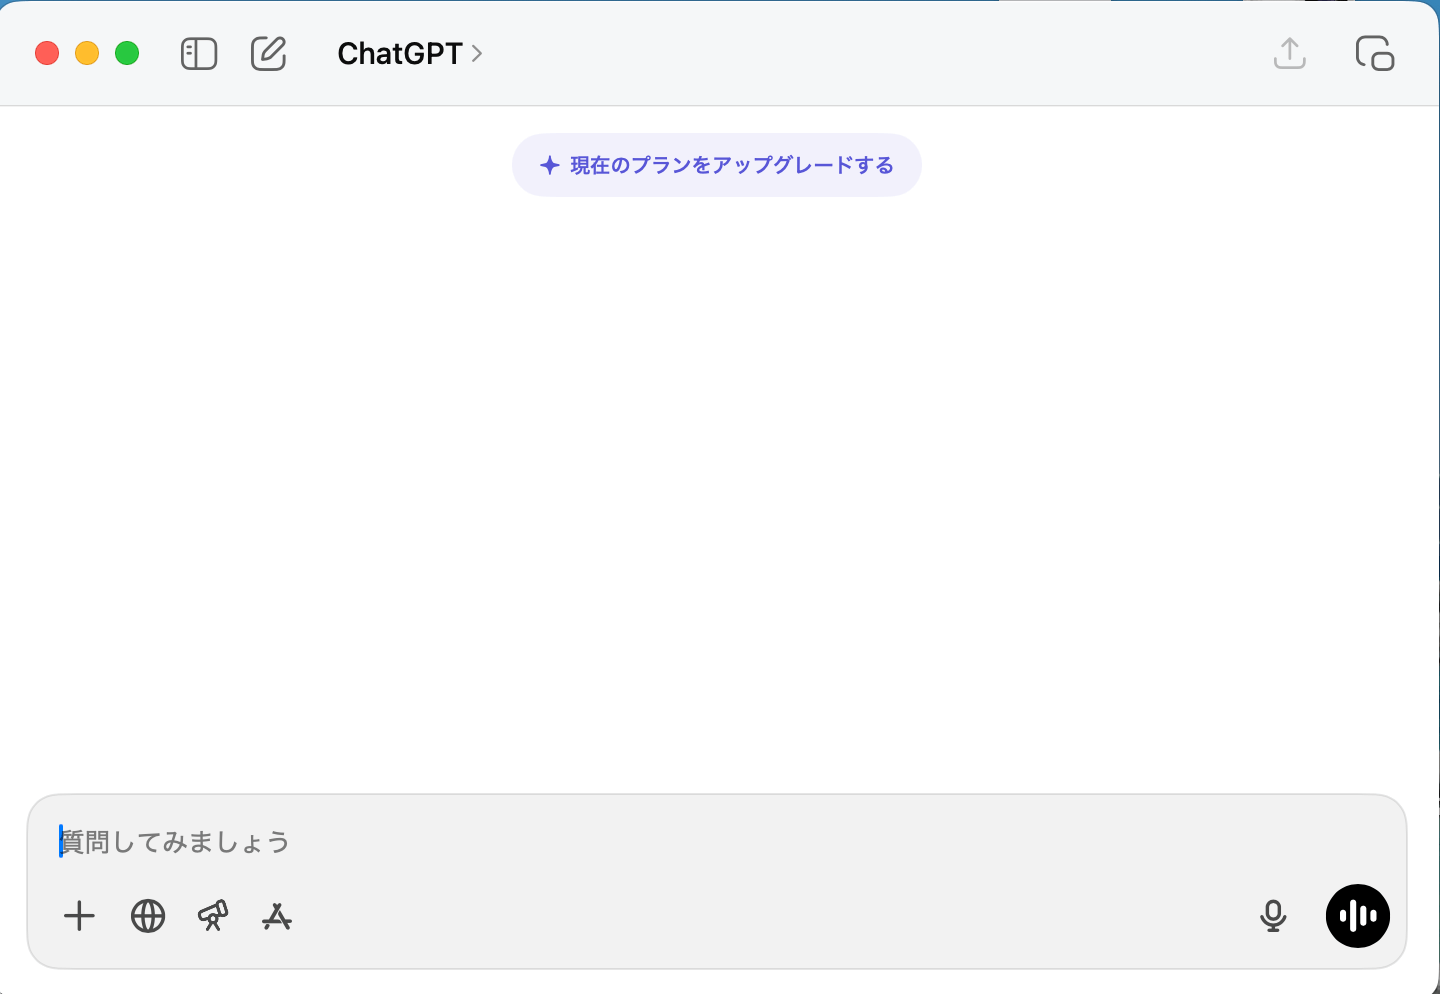Viewport: 1440px width, 994px height.
Task: Expand the chevron next to ChatGPT
Action: [x=477, y=54]
